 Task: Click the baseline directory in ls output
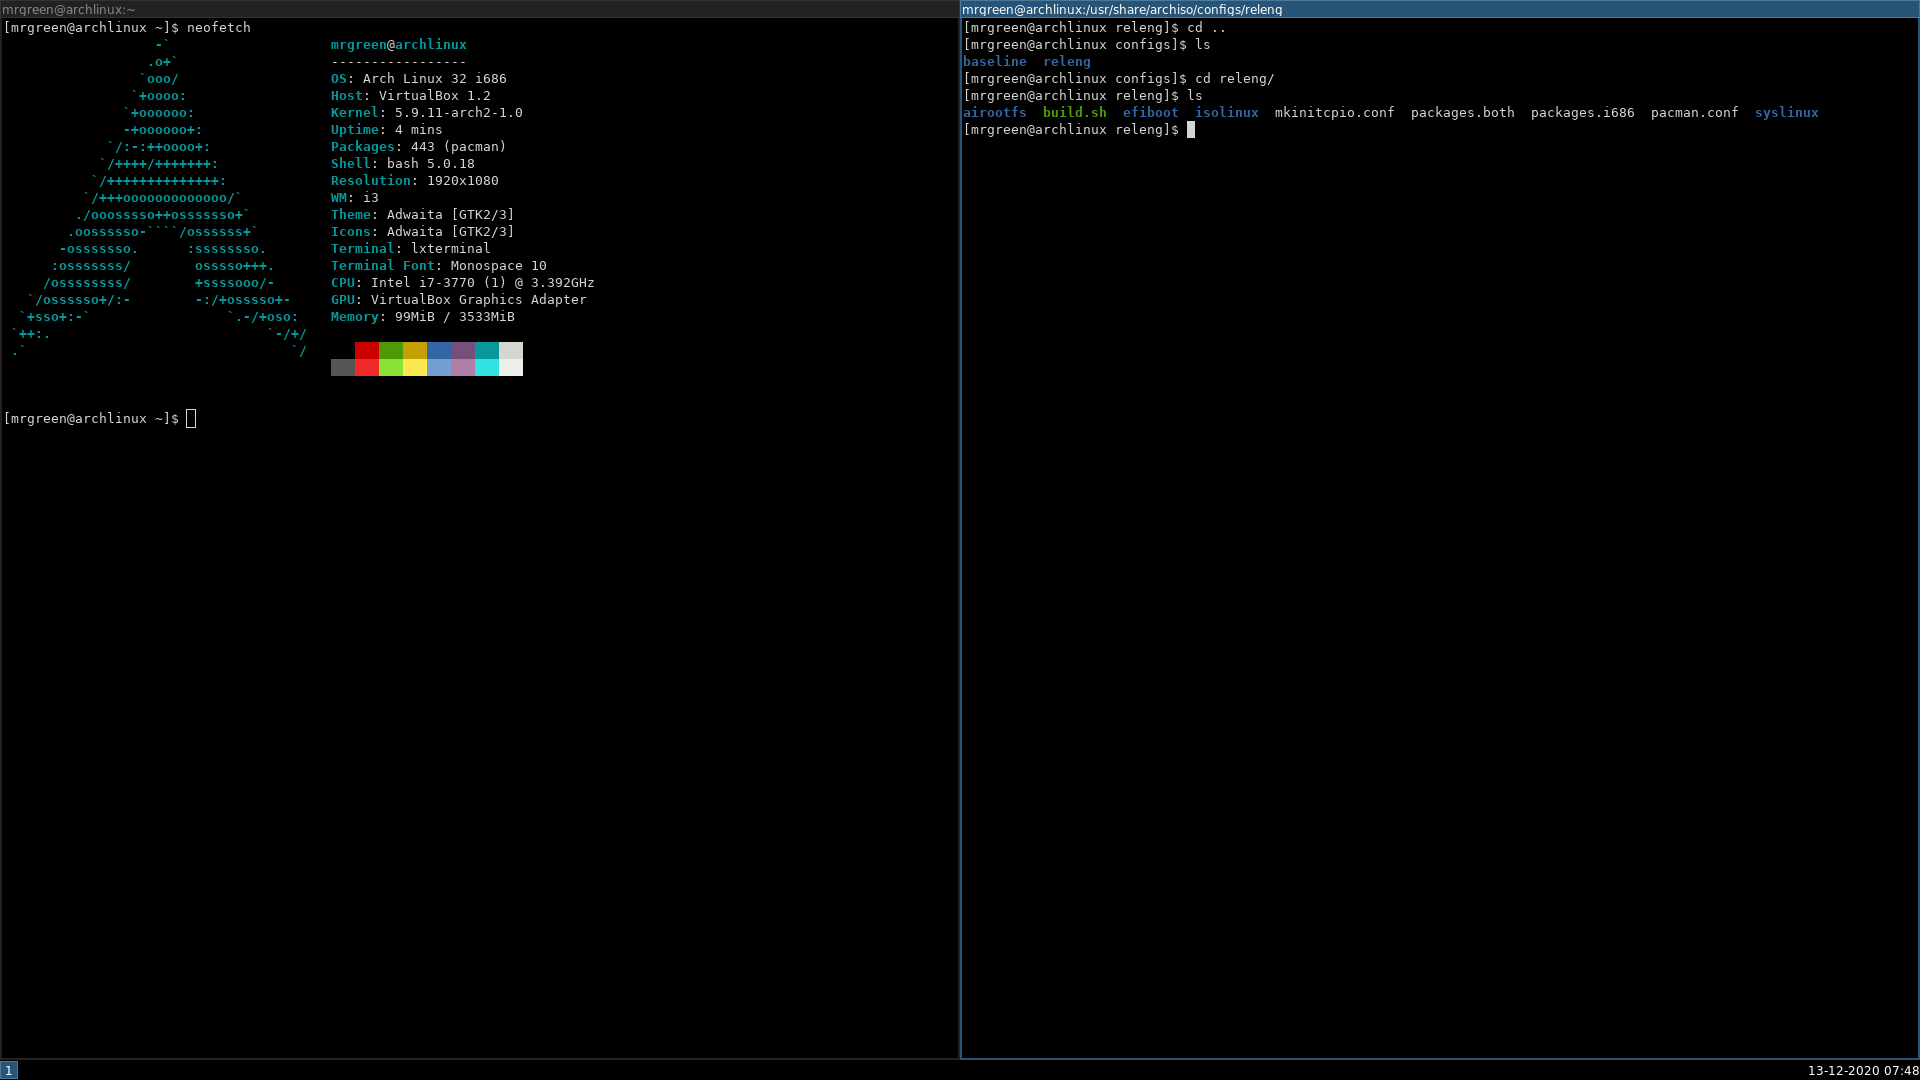click(995, 62)
